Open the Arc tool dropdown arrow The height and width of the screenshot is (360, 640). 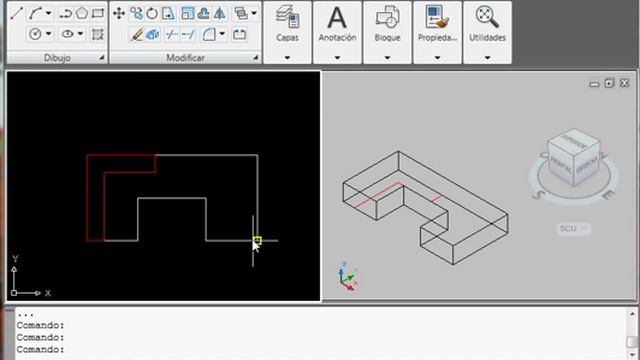(48, 13)
